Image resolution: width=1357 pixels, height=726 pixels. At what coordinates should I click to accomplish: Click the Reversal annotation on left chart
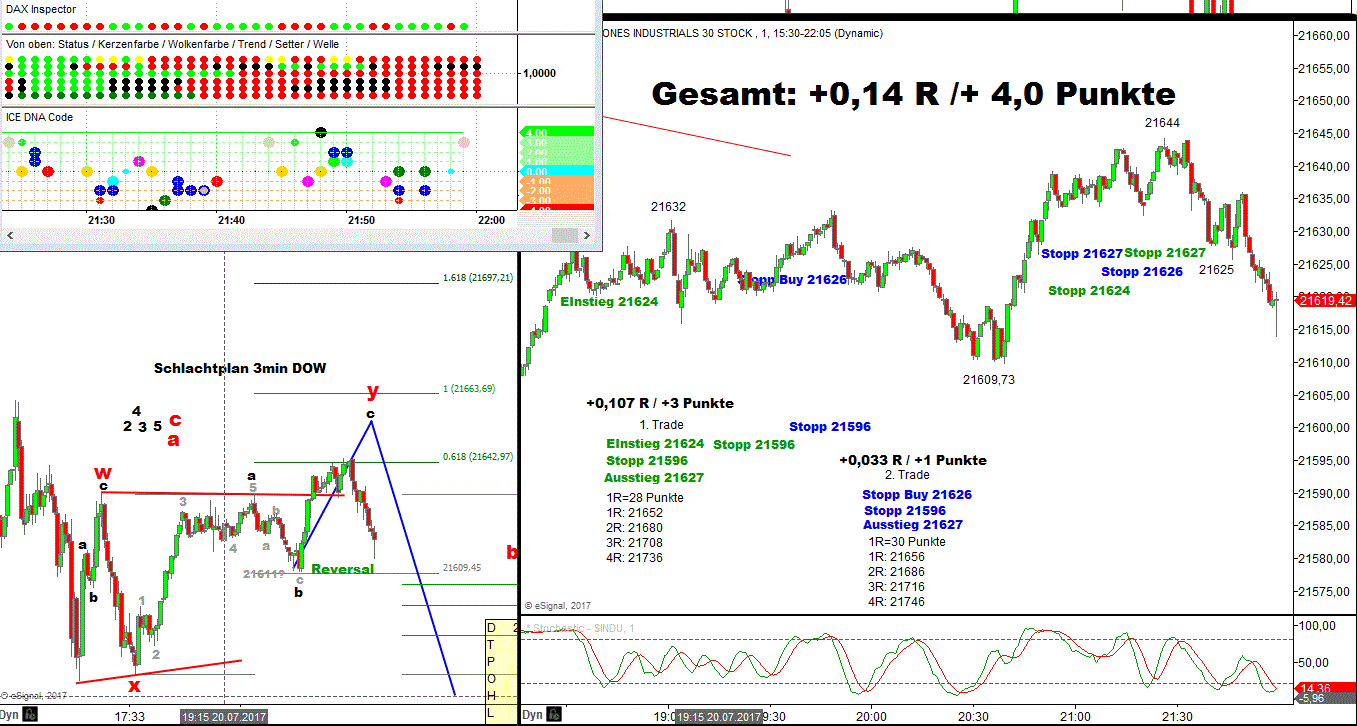pos(342,569)
